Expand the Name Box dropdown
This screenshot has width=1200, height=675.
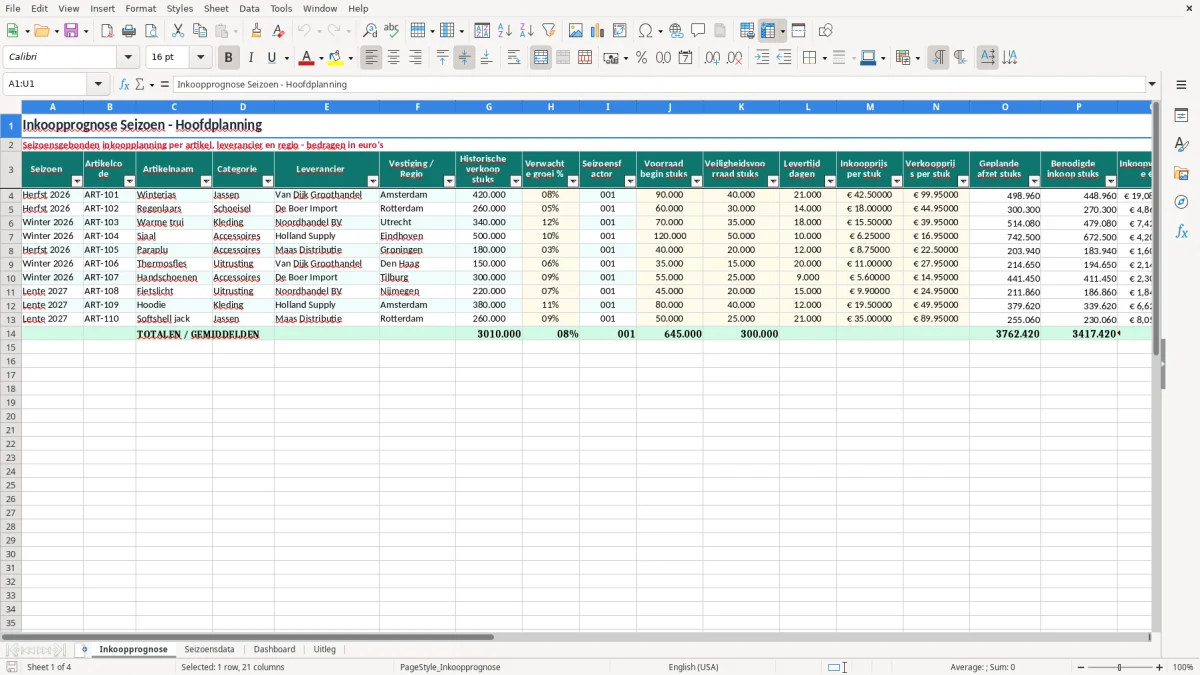tap(98, 84)
